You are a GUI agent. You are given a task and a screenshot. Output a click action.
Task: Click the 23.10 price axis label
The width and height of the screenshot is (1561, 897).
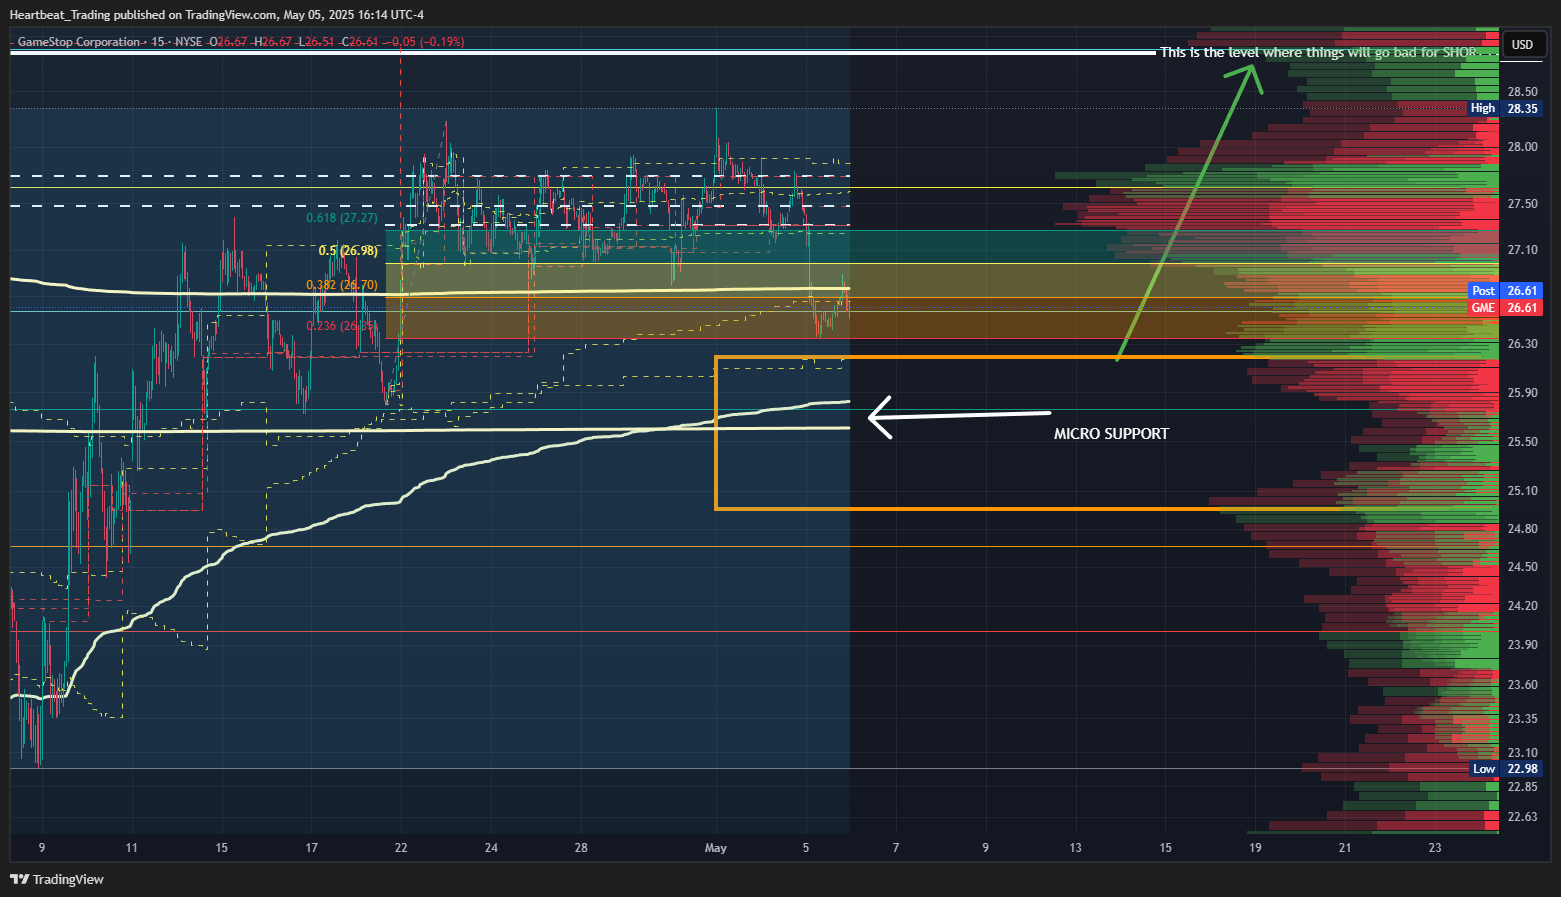pos(1522,753)
